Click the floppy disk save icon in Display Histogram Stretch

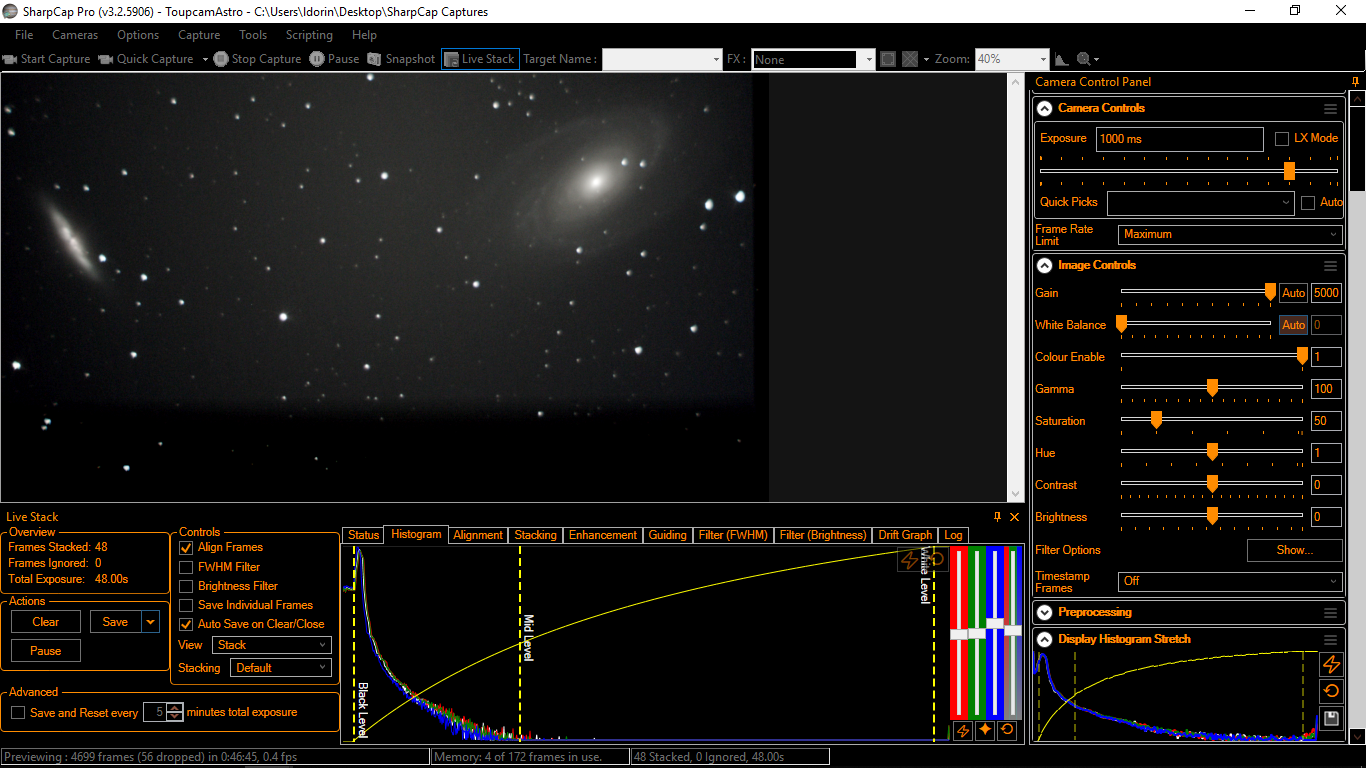click(x=1331, y=718)
